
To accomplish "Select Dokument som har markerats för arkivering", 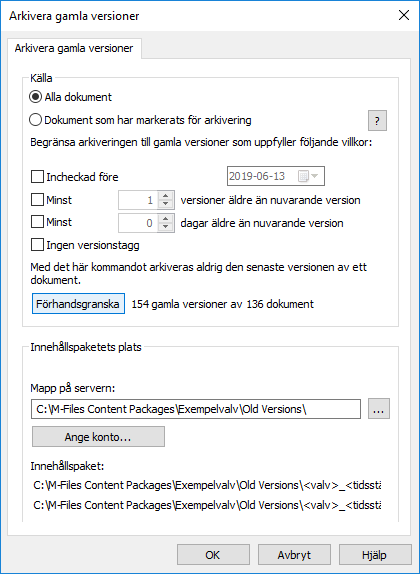I will (35, 120).
